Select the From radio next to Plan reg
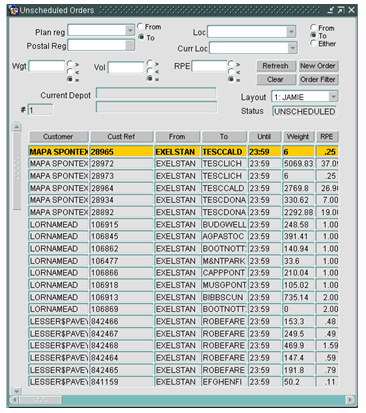The height and width of the screenshot is (413, 366). (x=141, y=26)
